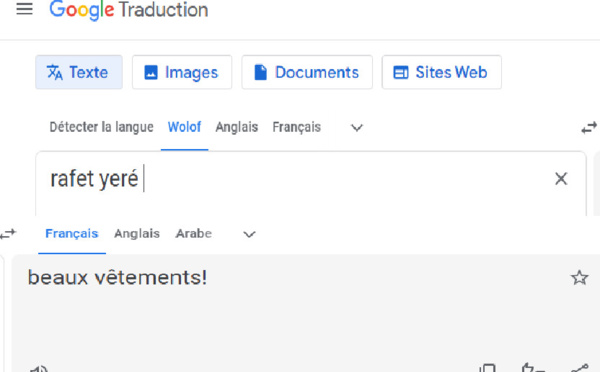Save translation with the star icon

pyautogui.click(x=579, y=277)
